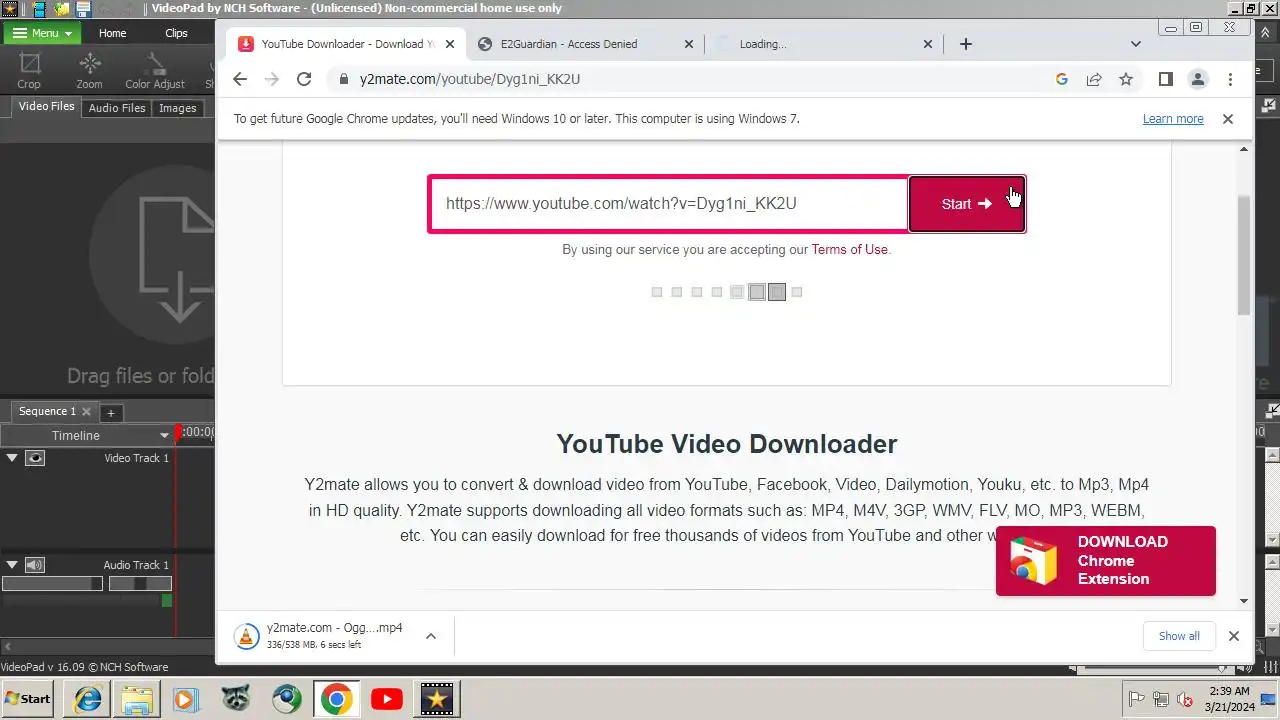Open Windows Media Player from the taskbar
1280x720 pixels.
(186, 699)
